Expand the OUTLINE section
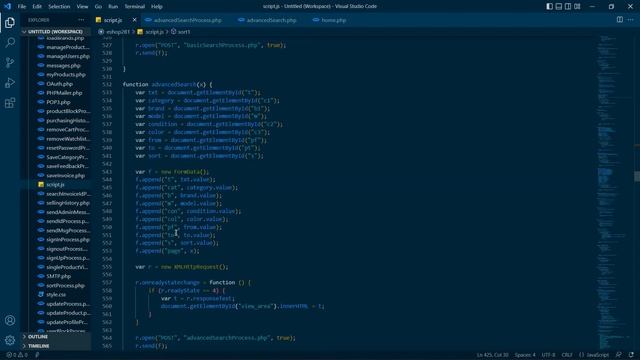This screenshot has height=360, width=640. click(x=38, y=337)
